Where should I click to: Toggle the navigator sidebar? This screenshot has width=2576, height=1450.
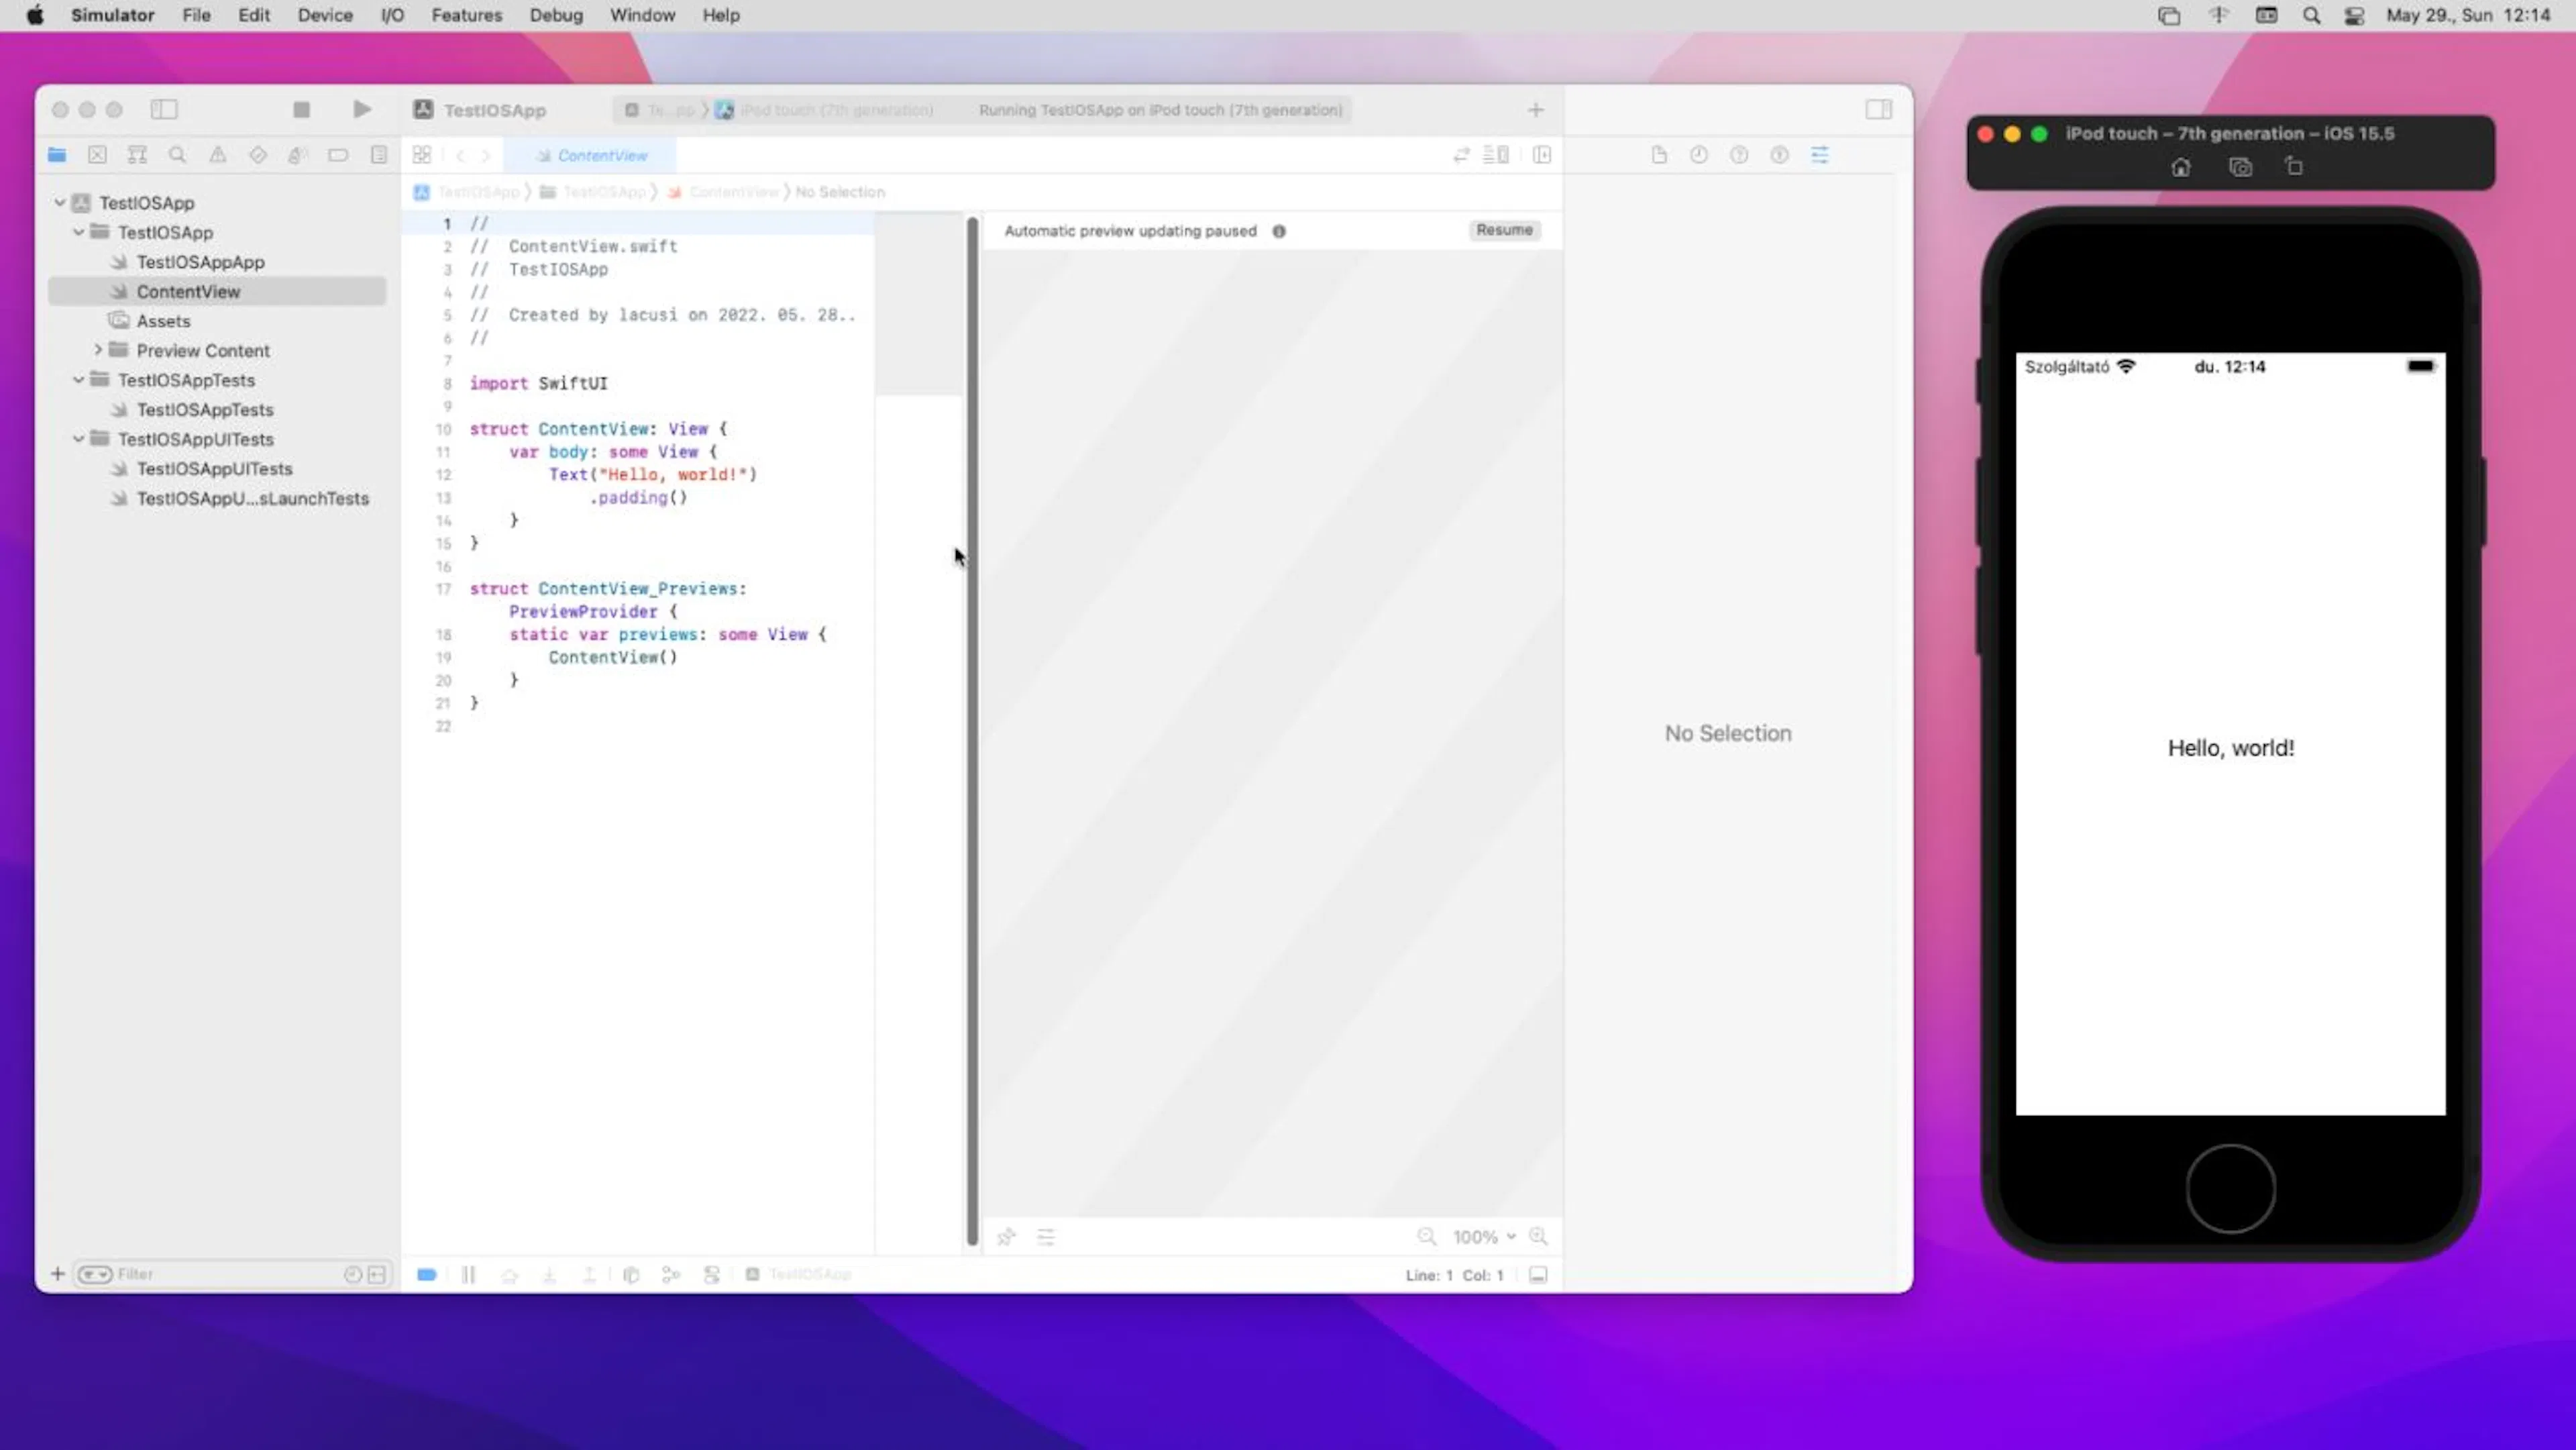point(164,110)
